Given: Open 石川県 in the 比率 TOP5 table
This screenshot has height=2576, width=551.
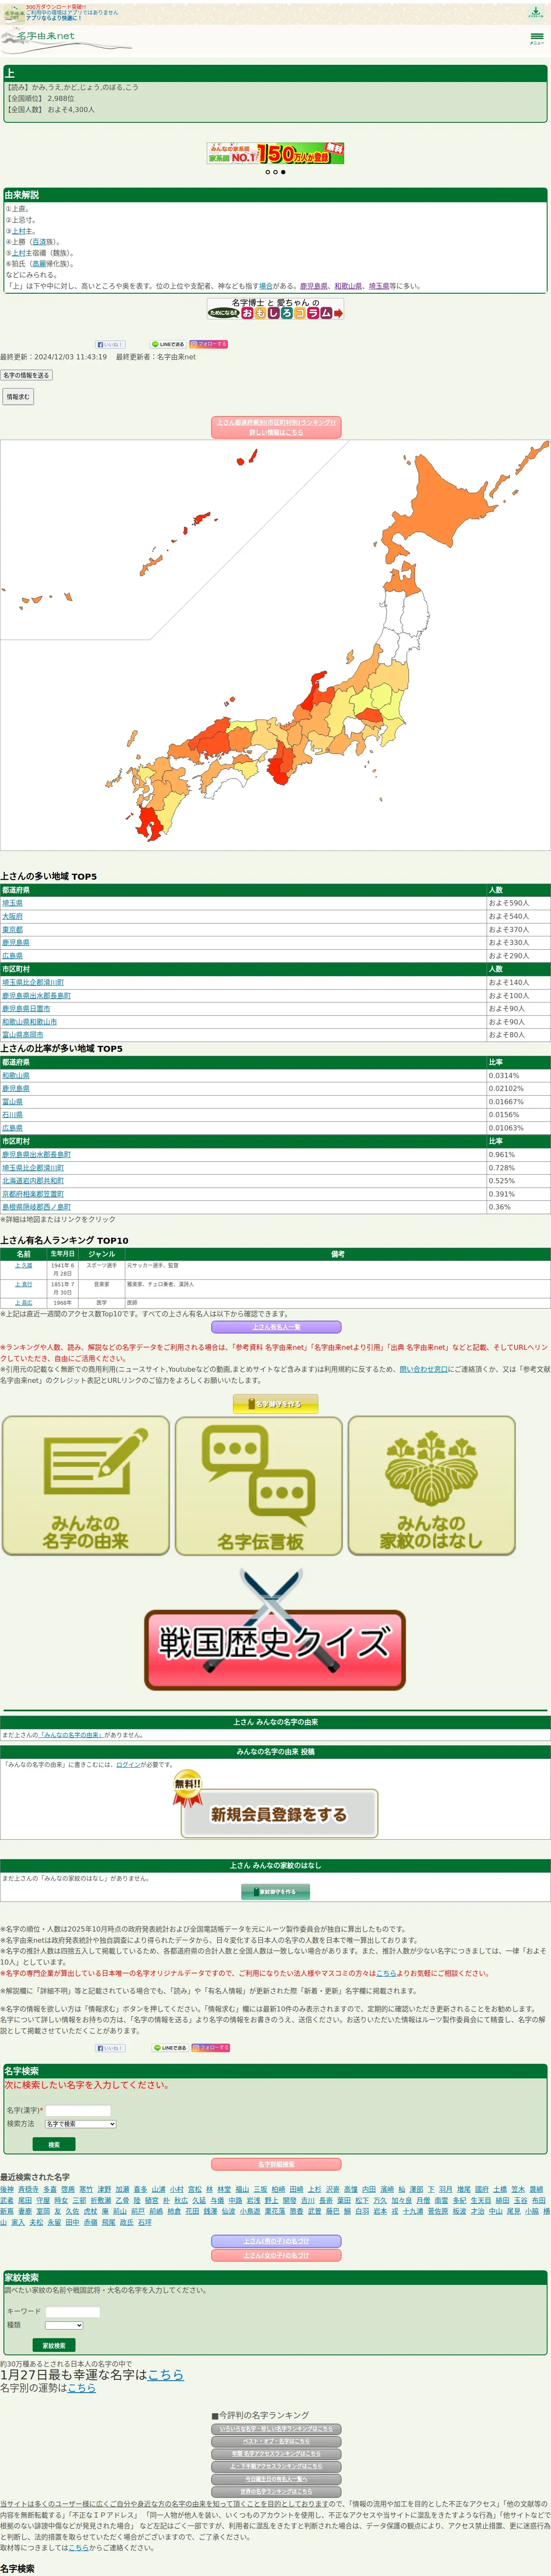Looking at the screenshot, I should pyautogui.click(x=12, y=1115).
